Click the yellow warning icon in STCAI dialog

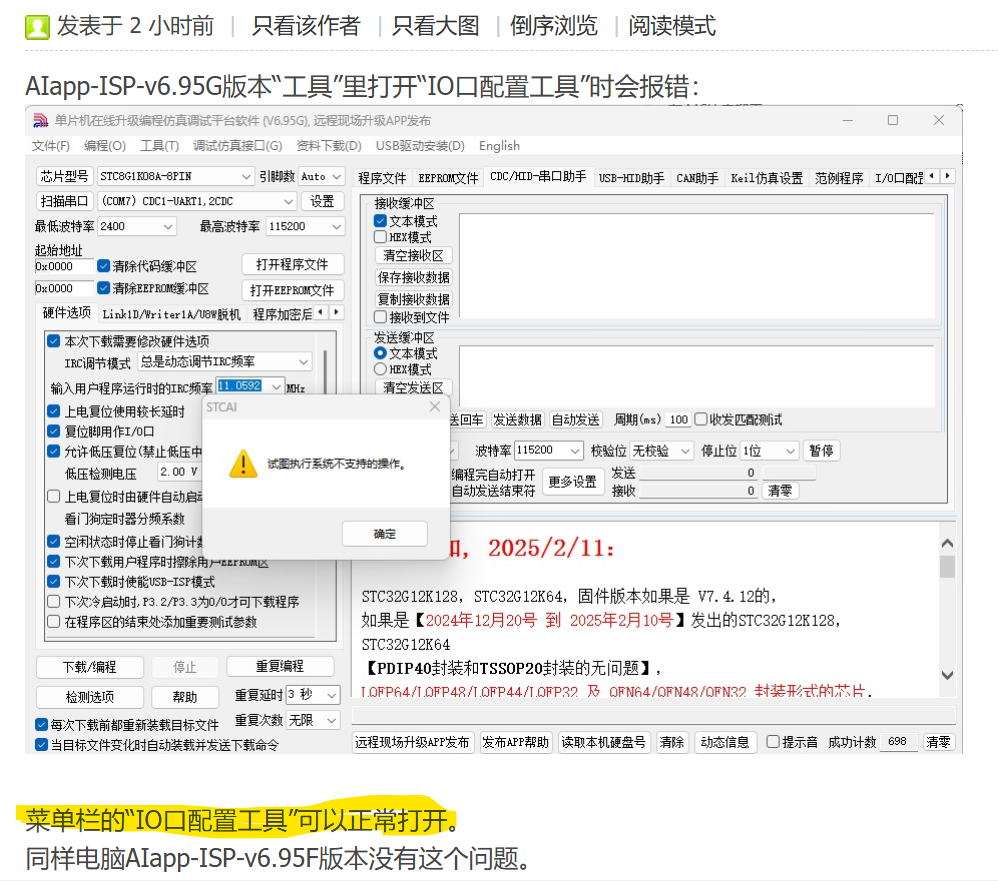243,463
